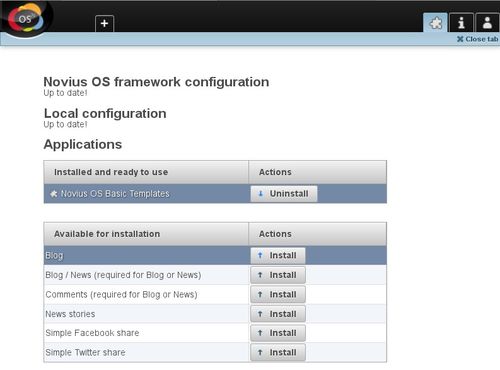Install the Comments application
500x370 pixels.
click(x=278, y=294)
